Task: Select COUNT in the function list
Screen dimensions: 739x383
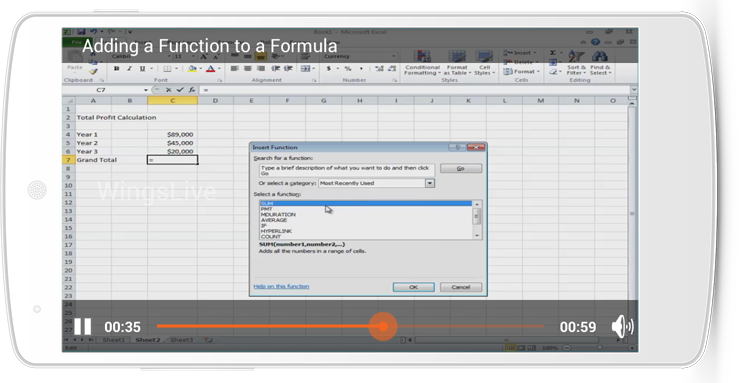Action: pos(271,236)
